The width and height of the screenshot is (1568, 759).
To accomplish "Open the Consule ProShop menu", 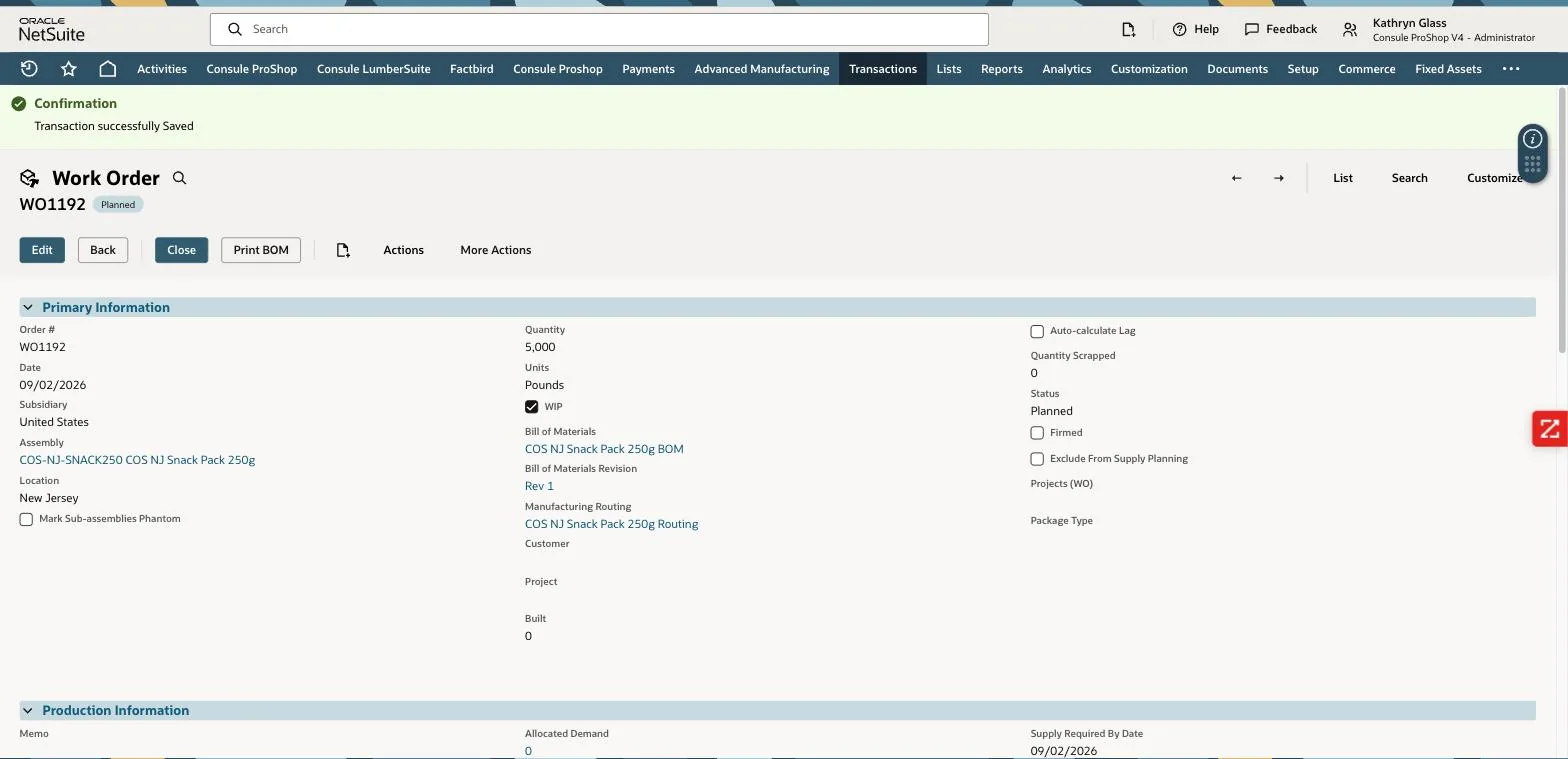I will [x=252, y=69].
